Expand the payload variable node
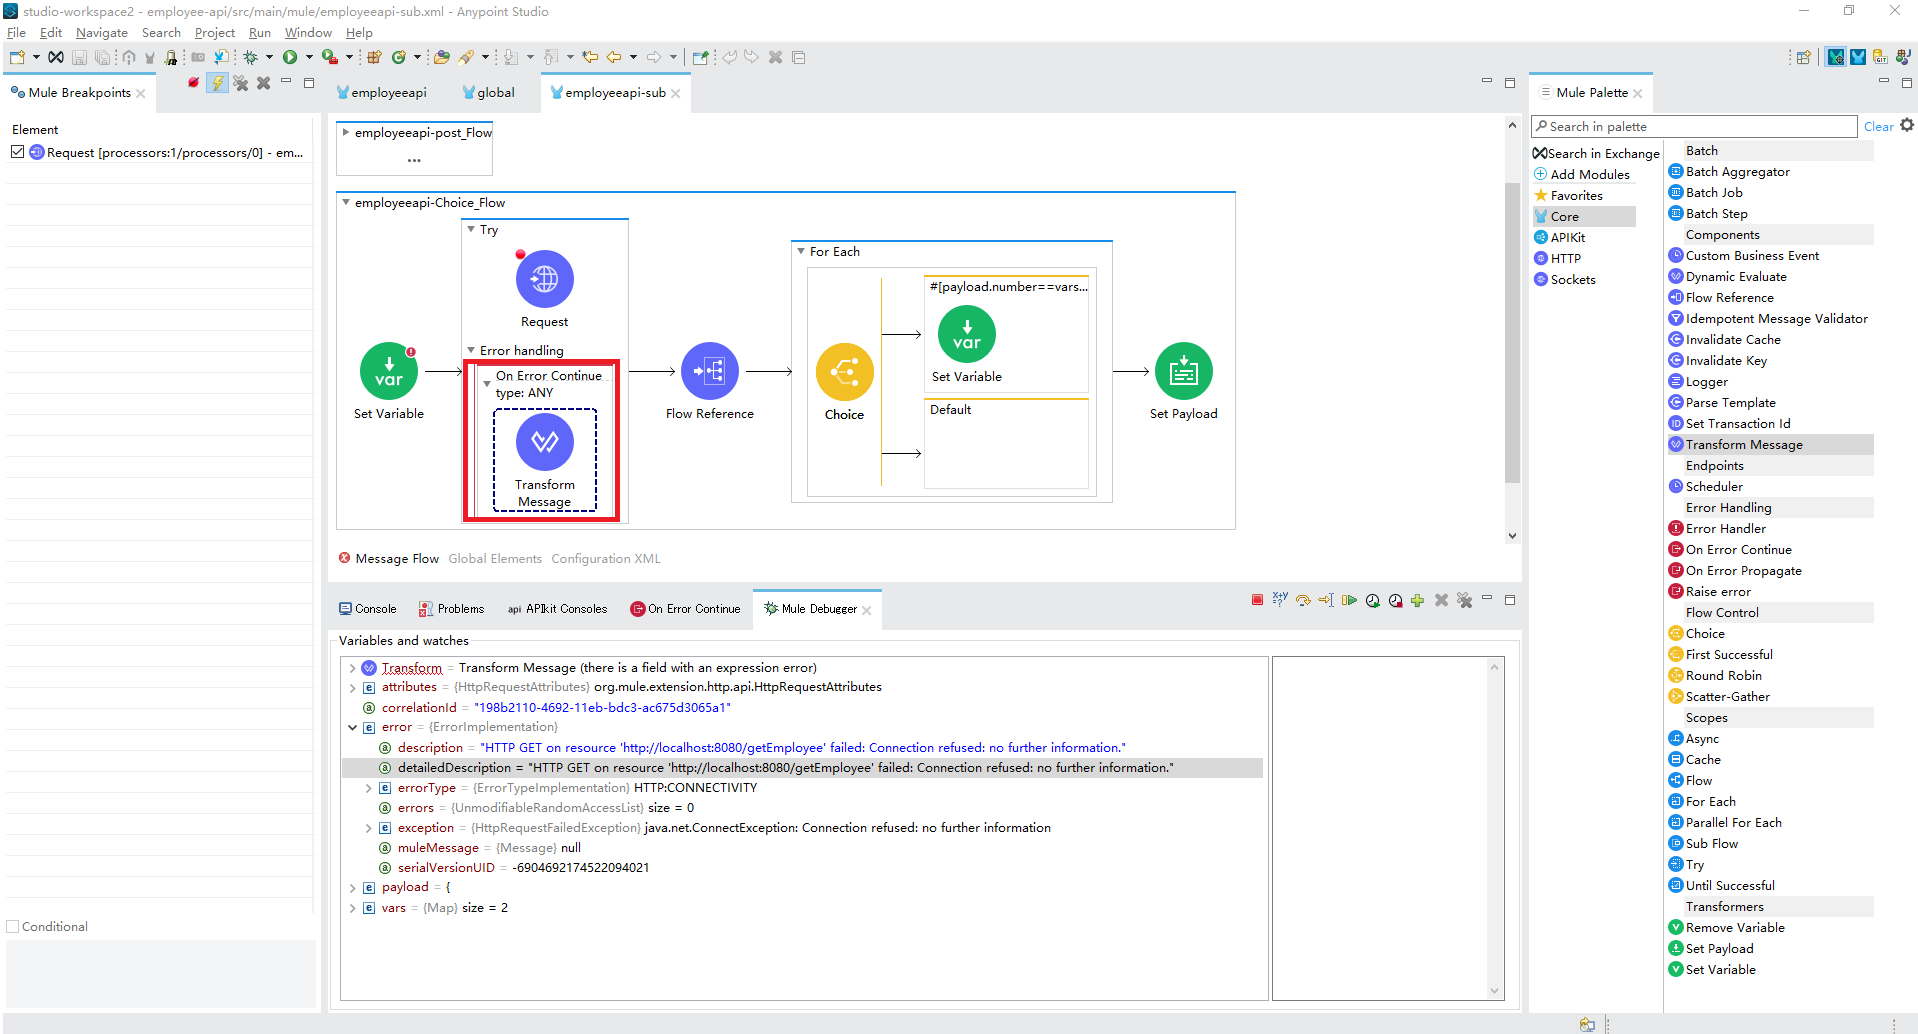 click(x=352, y=887)
